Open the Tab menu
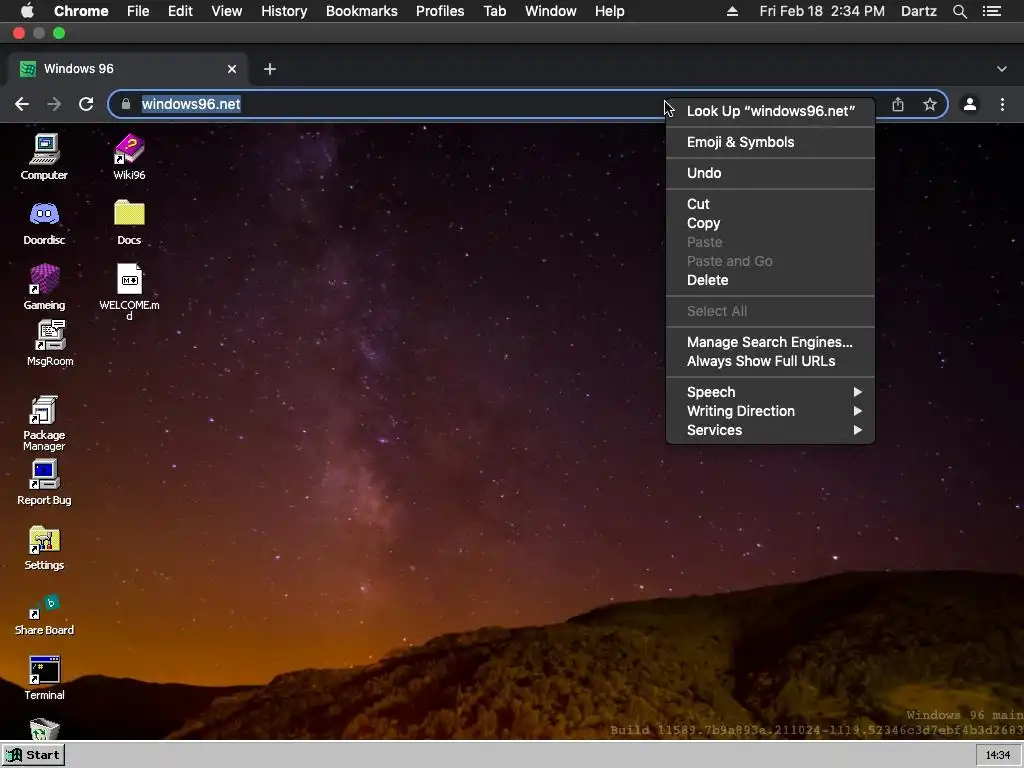The image size is (1024, 768). click(494, 11)
